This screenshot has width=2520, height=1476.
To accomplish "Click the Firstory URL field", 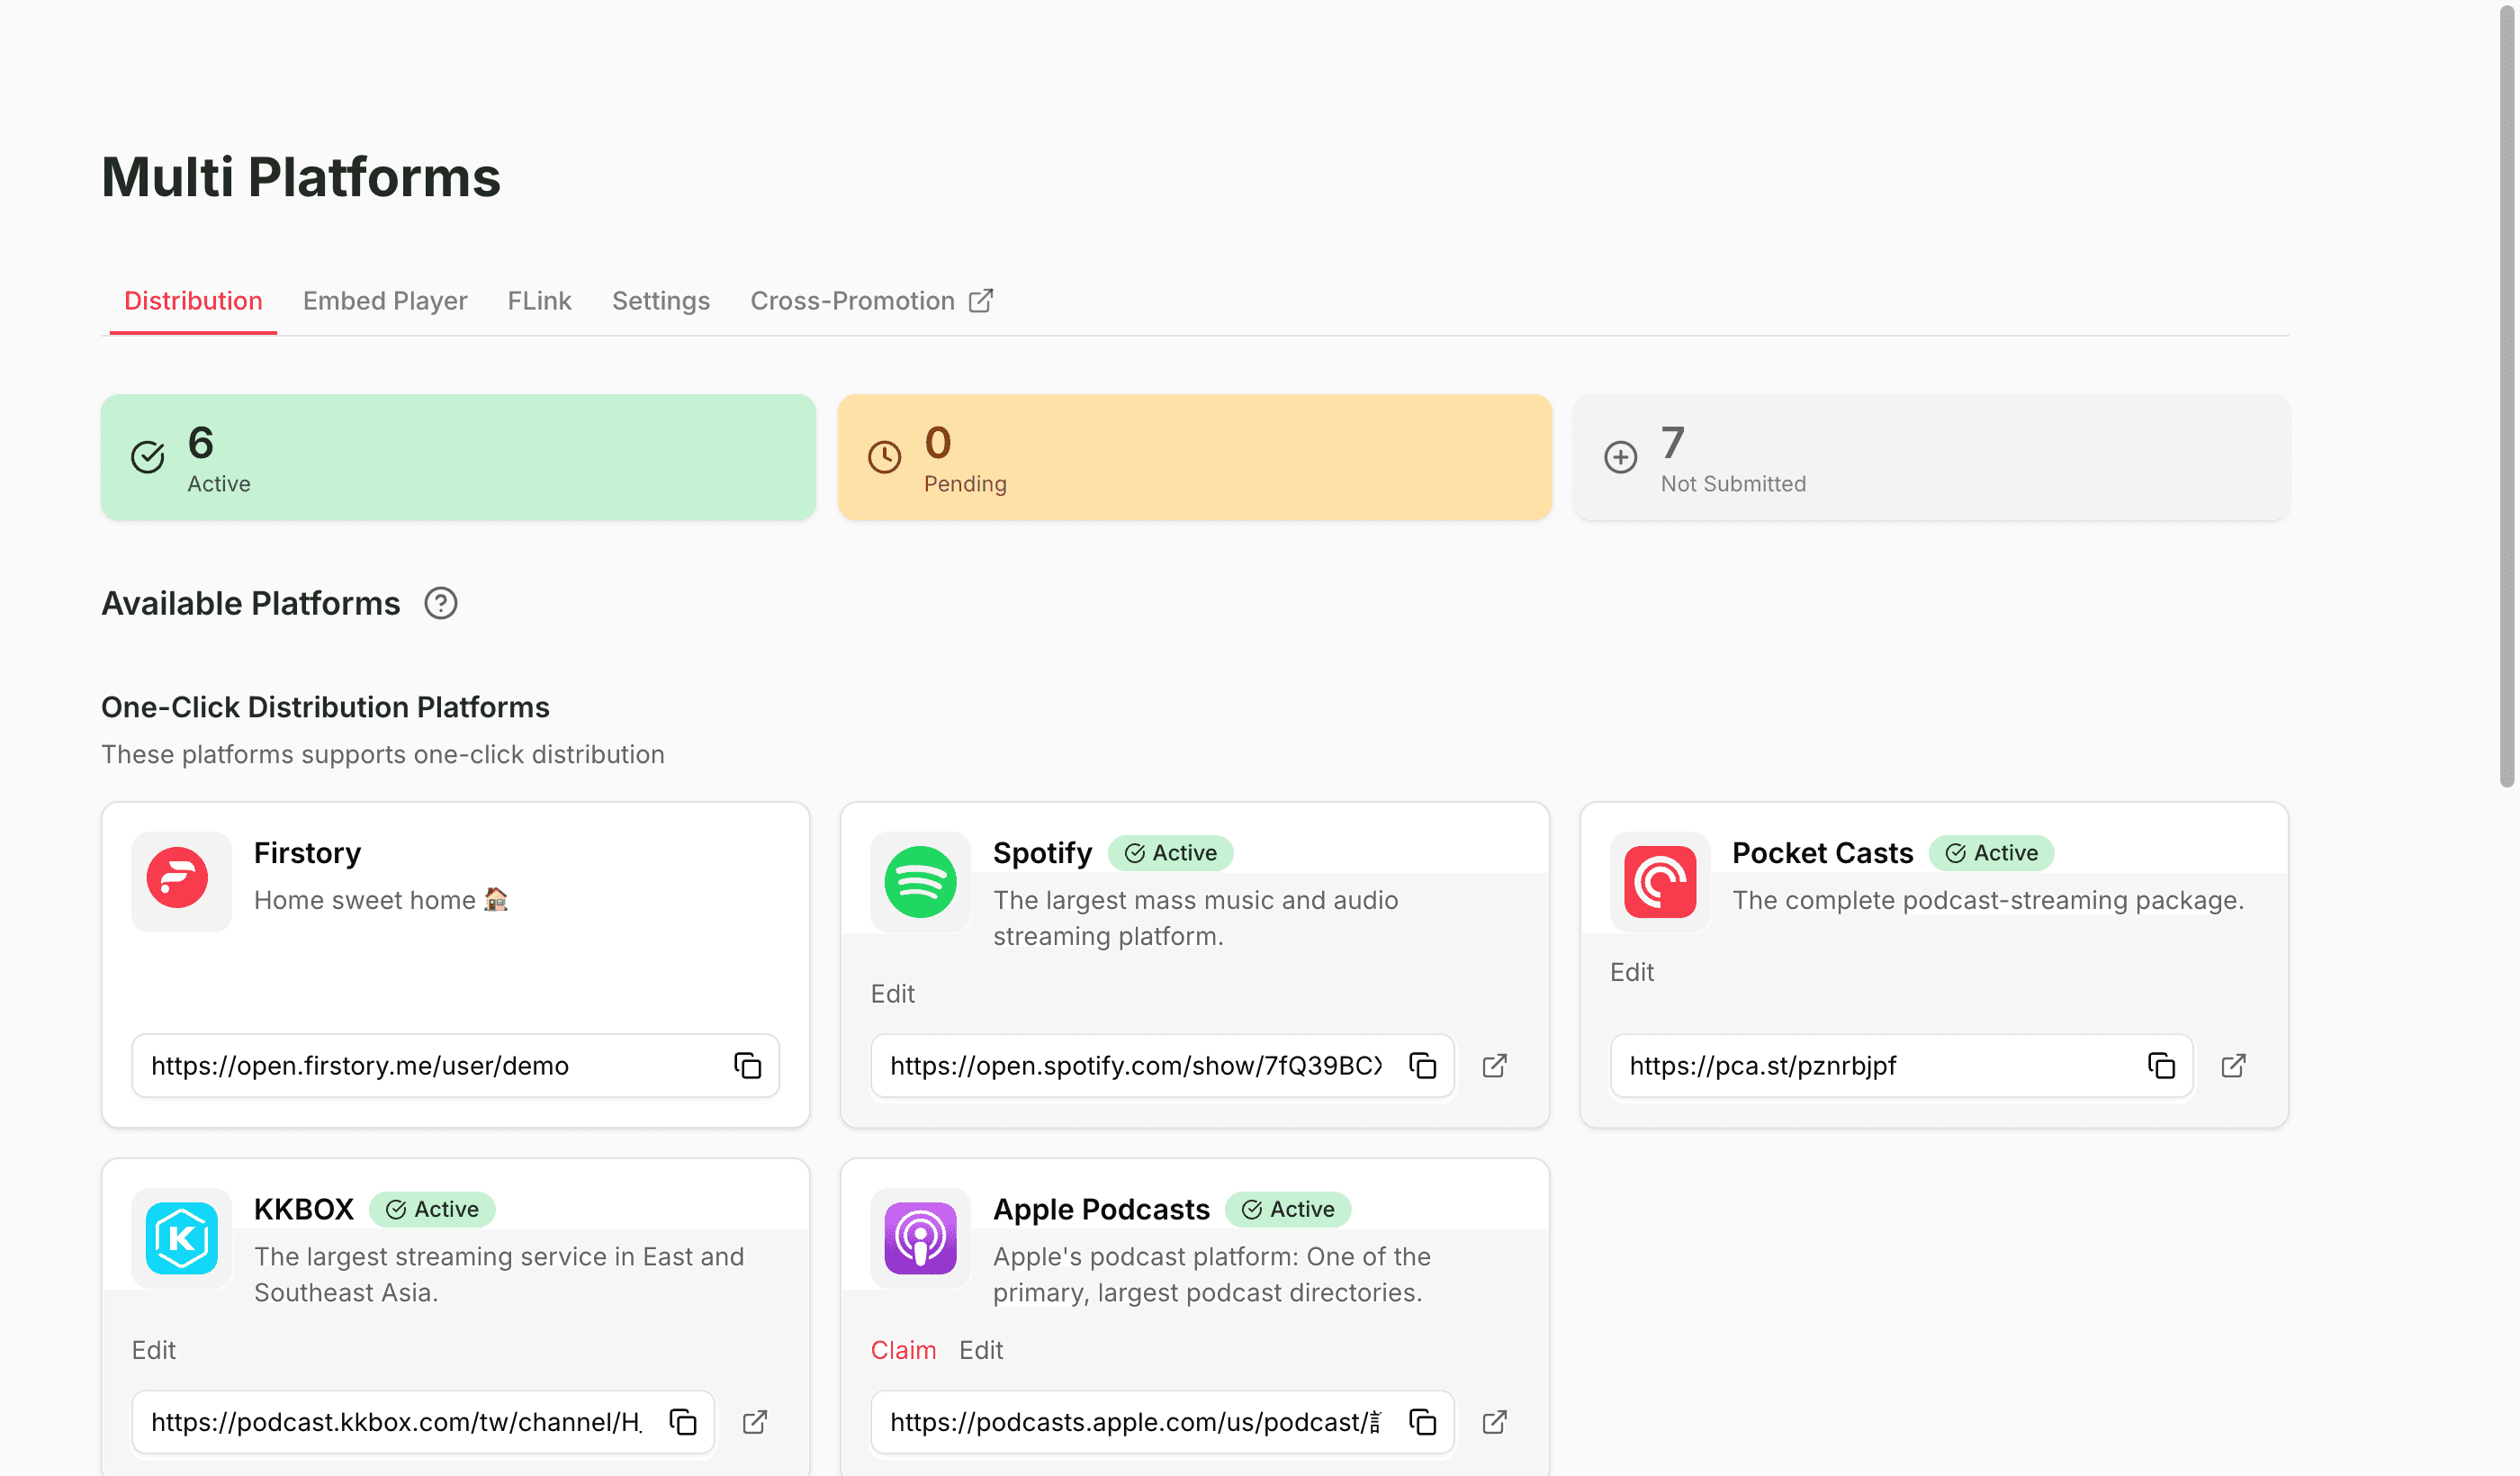I will [x=455, y=1065].
